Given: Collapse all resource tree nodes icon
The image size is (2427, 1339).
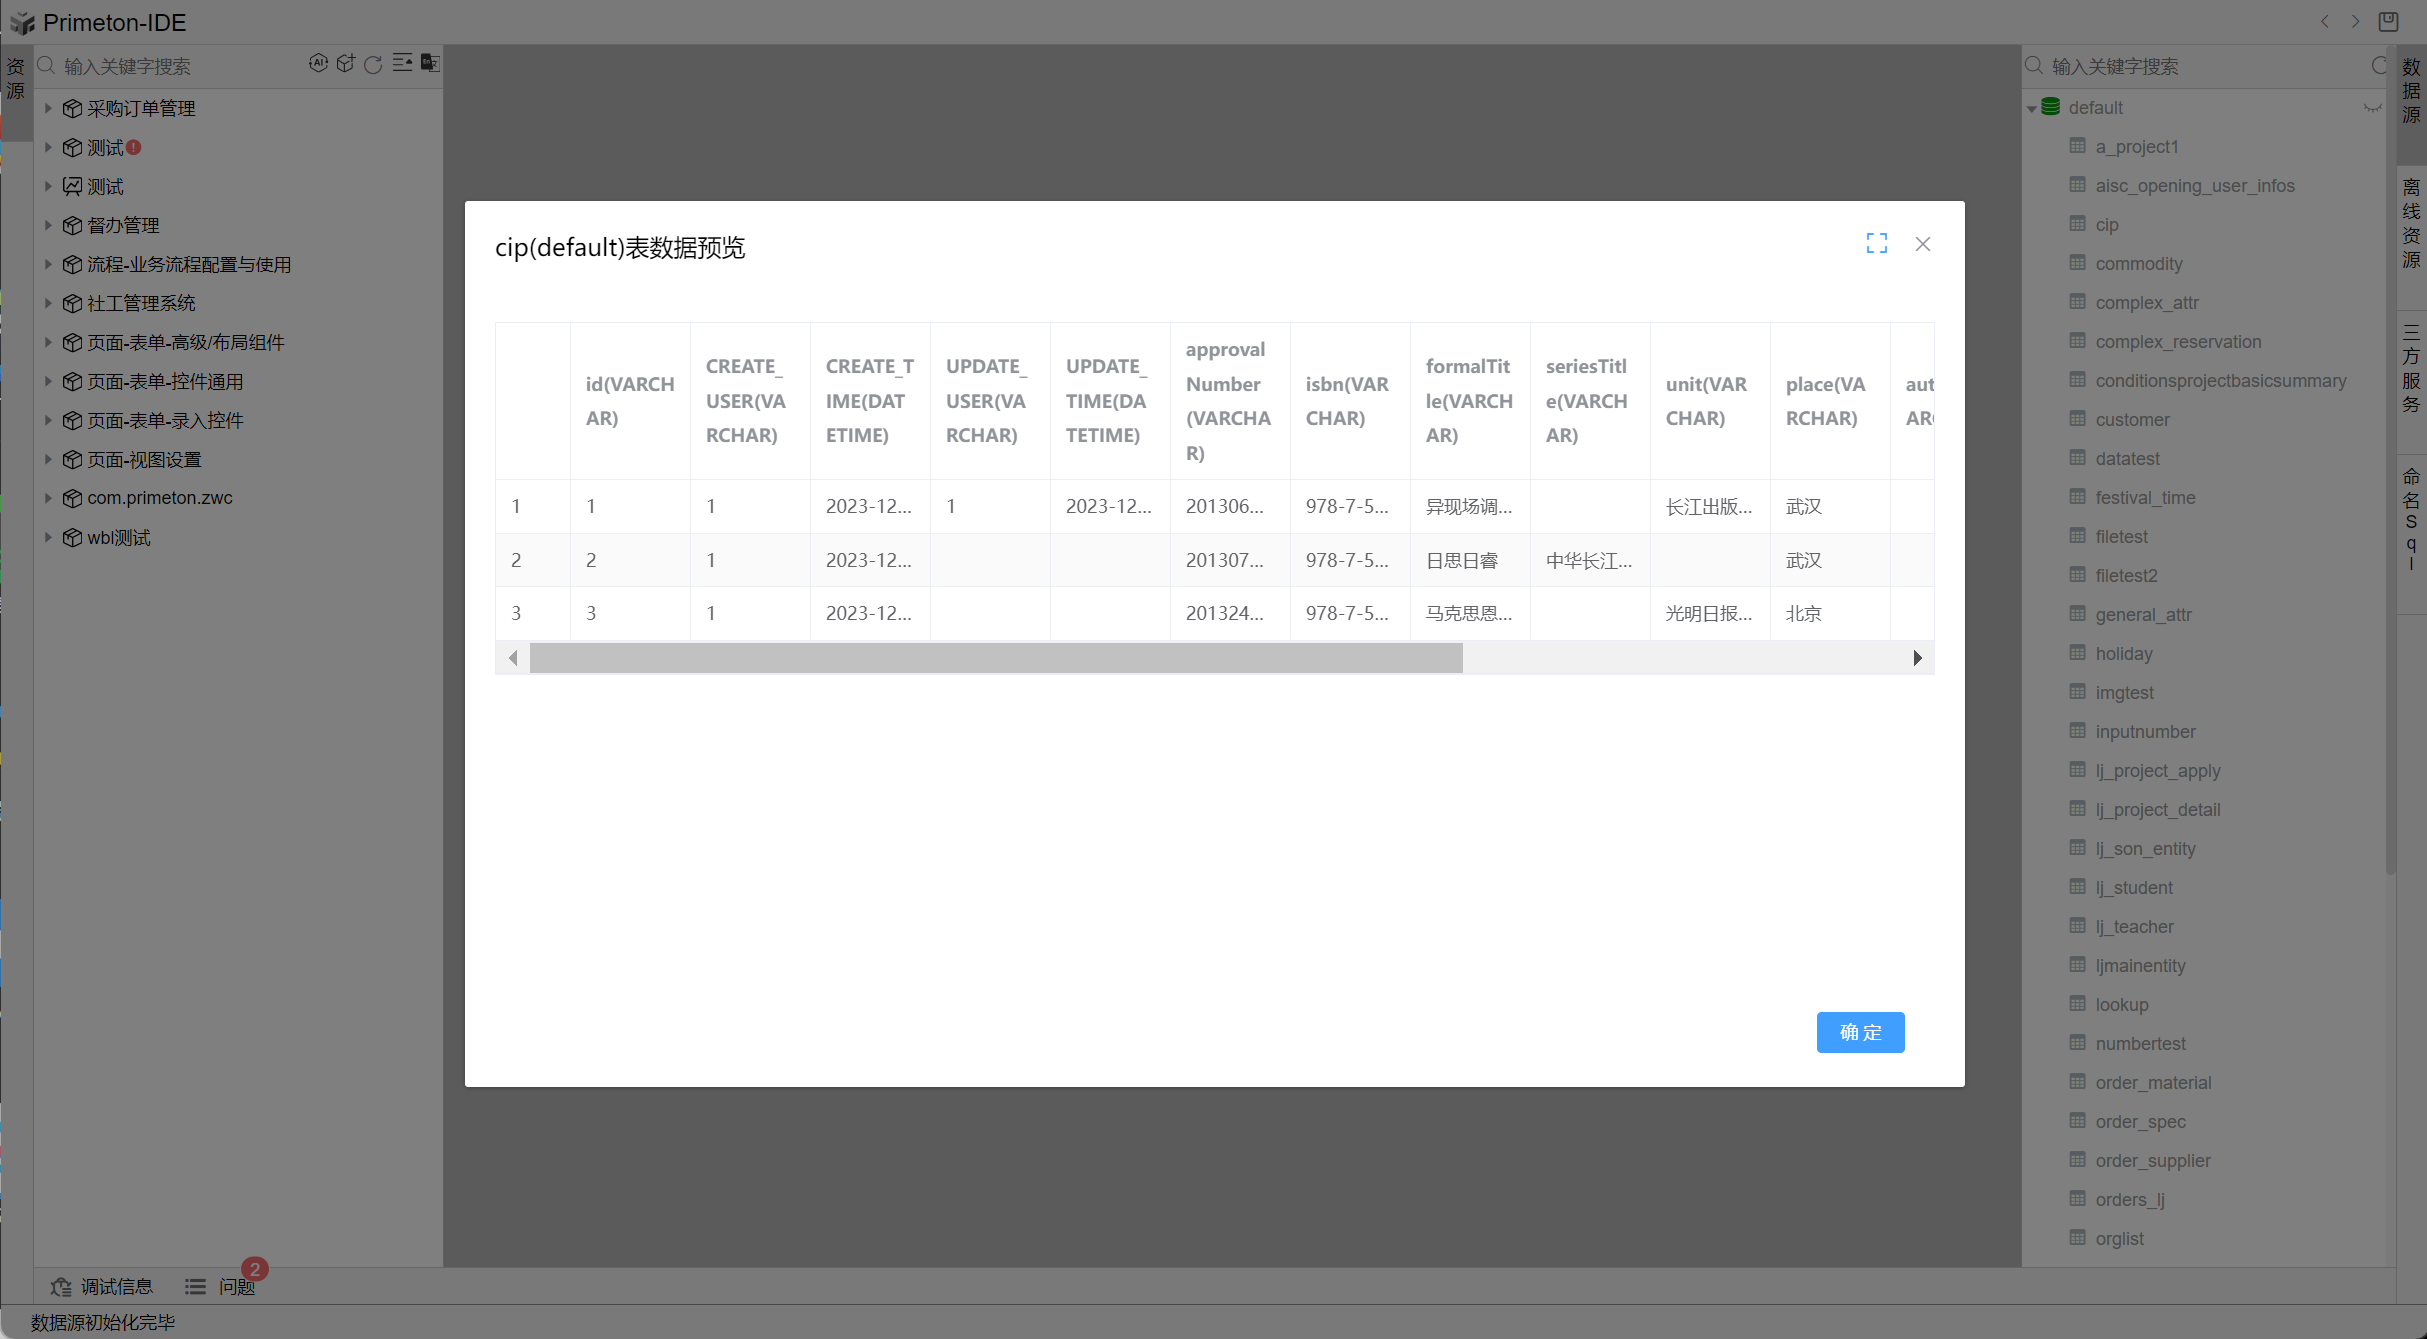Looking at the screenshot, I should pyautogui.click(x=402, y=64).
